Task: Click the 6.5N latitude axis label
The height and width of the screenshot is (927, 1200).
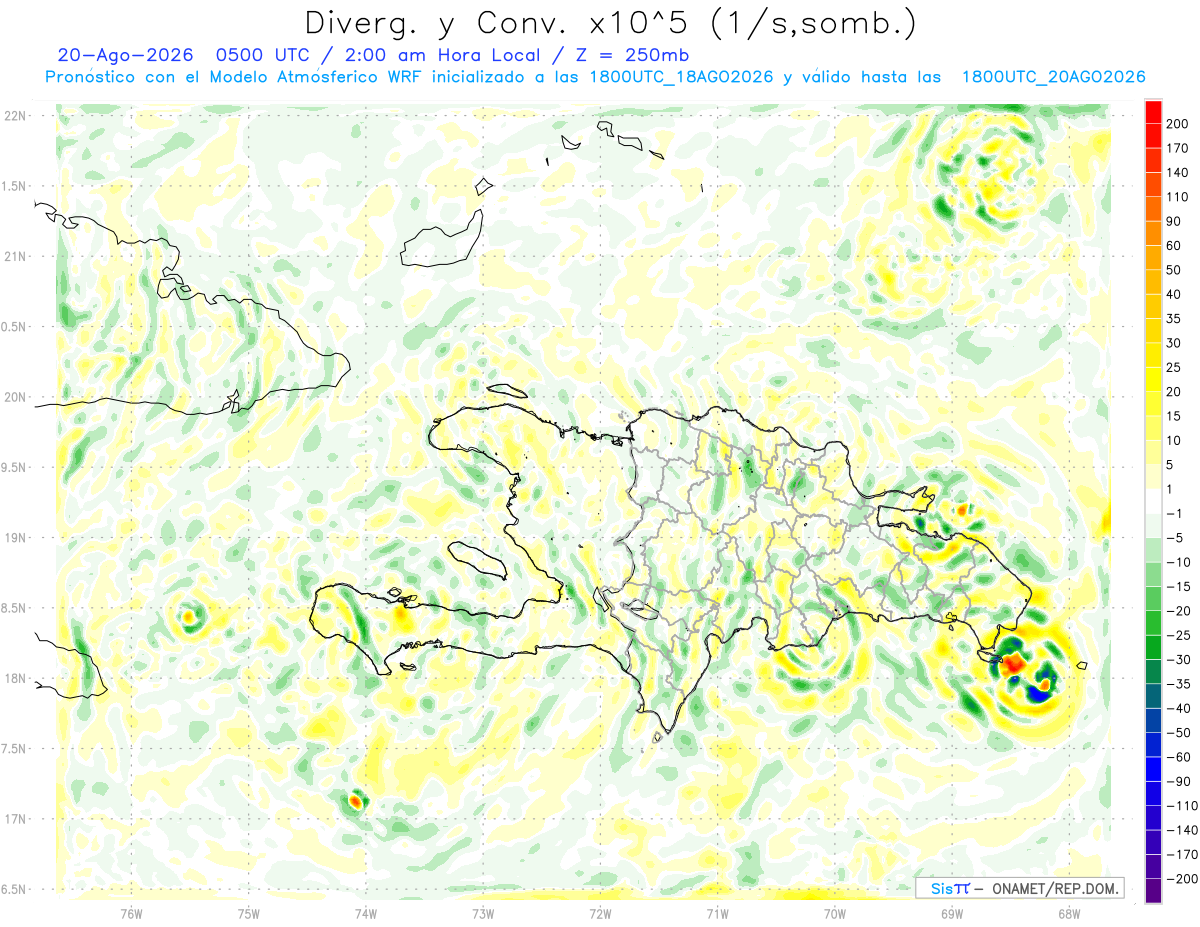Action: coord(14,889)
